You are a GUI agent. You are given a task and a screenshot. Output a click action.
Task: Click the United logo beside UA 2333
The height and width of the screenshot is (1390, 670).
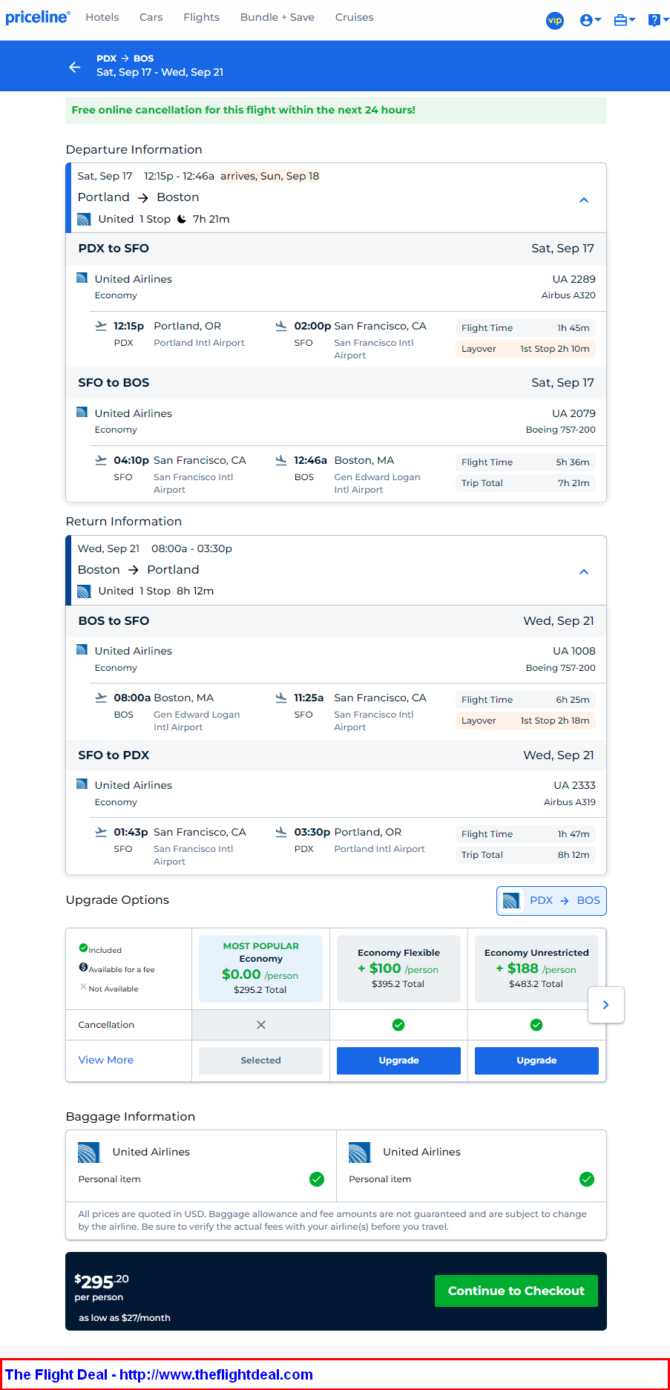tap(82, 784)
